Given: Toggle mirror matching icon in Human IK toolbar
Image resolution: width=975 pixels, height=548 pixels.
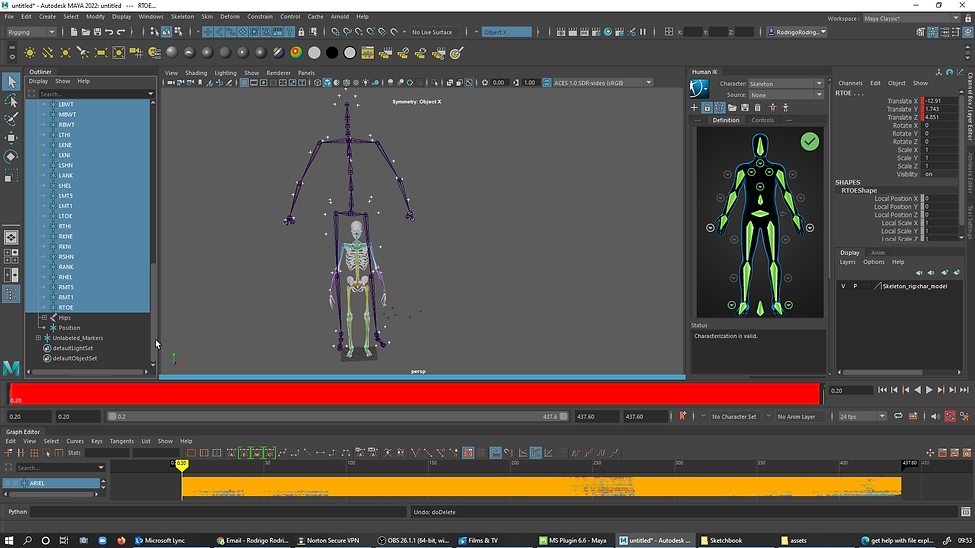Looking at the screenshot, I should tap(719, 108).
